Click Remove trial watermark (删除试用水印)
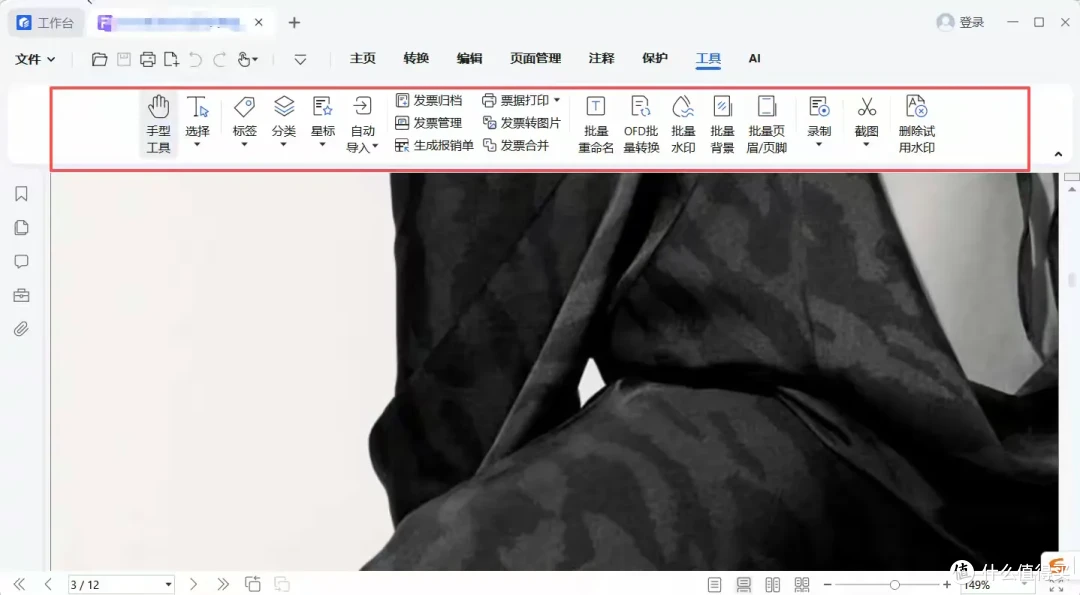Viewport: 1080px width, 595px height. coord(917,125)
